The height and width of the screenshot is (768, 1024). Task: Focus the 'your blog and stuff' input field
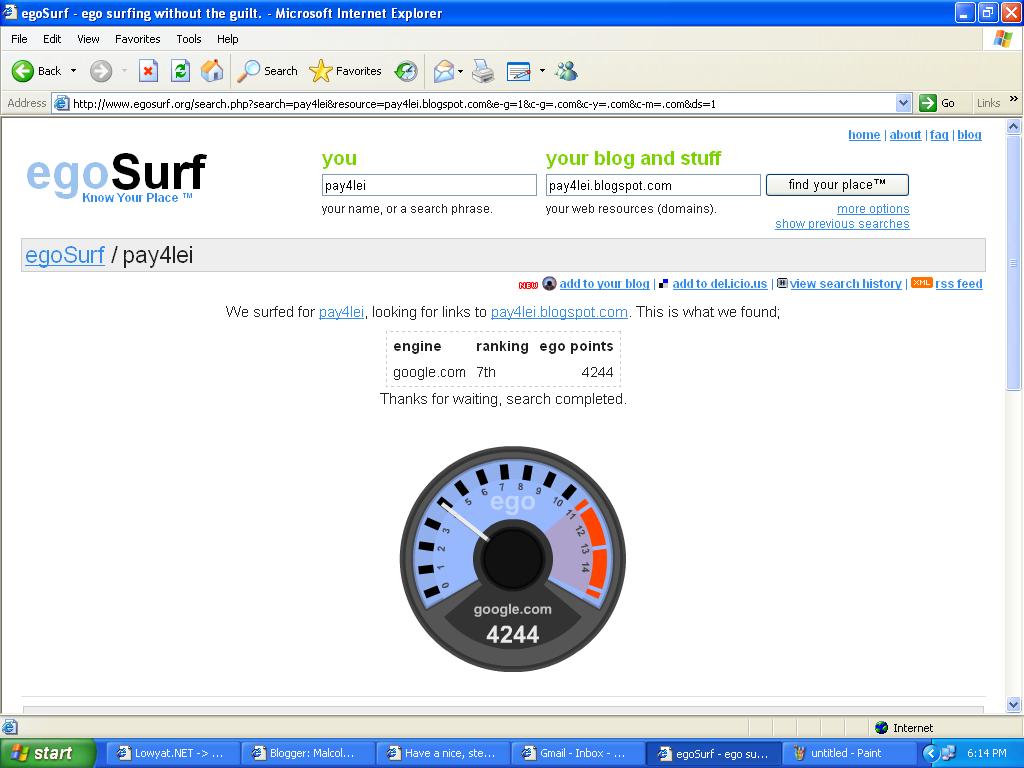click(653, 185)
